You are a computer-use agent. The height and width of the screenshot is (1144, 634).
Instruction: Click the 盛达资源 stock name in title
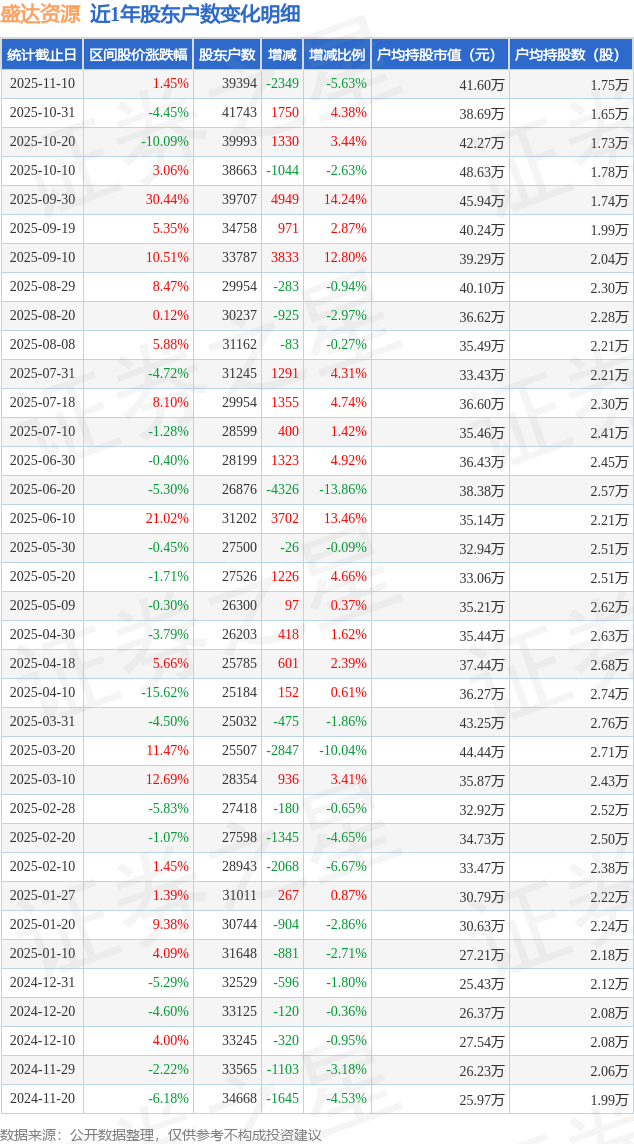(x=41, y=14)
